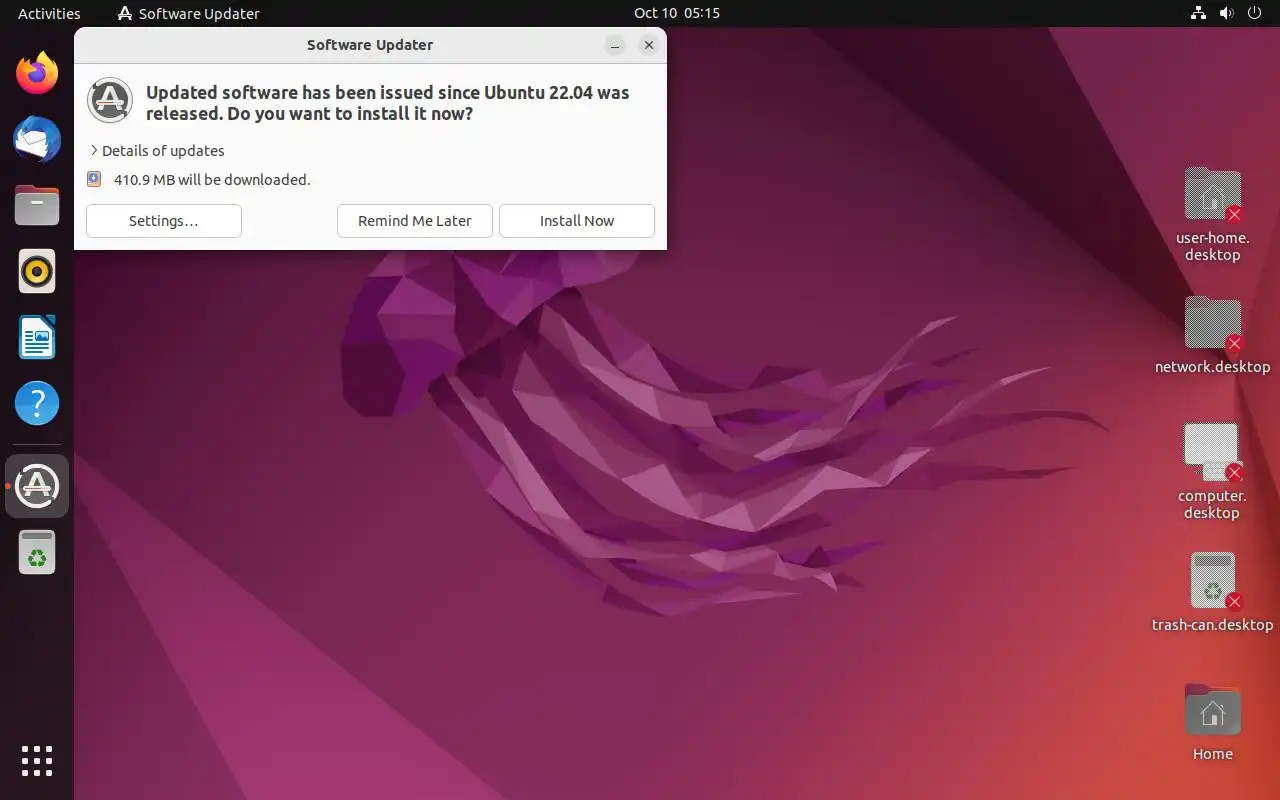This screenshot has height=800, width=1280.
Task: Open Software Updater app menu in top bar
Action: pos(188,13)
